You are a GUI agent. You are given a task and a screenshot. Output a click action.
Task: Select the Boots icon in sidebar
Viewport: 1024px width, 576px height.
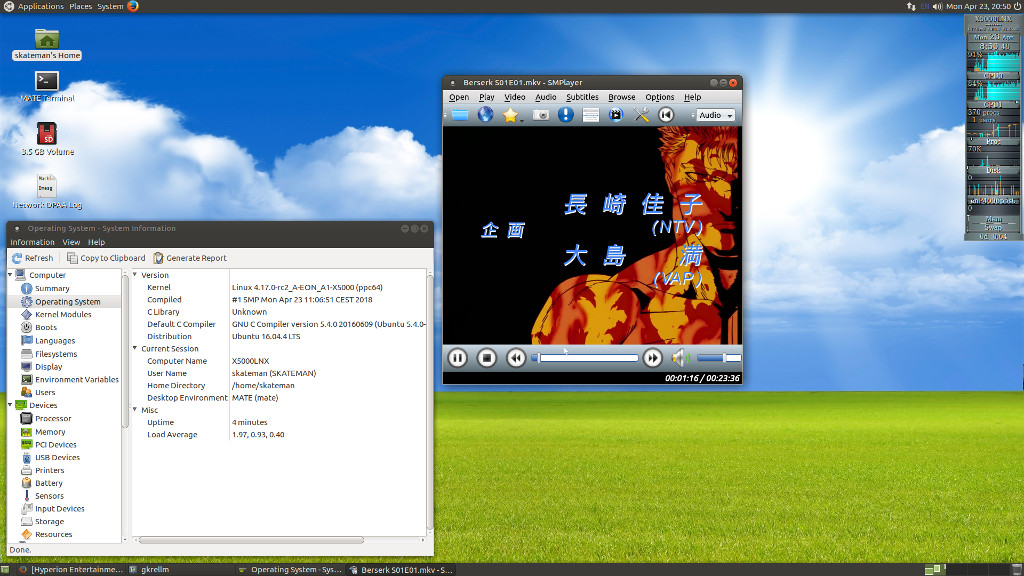[x=27, y=327]
